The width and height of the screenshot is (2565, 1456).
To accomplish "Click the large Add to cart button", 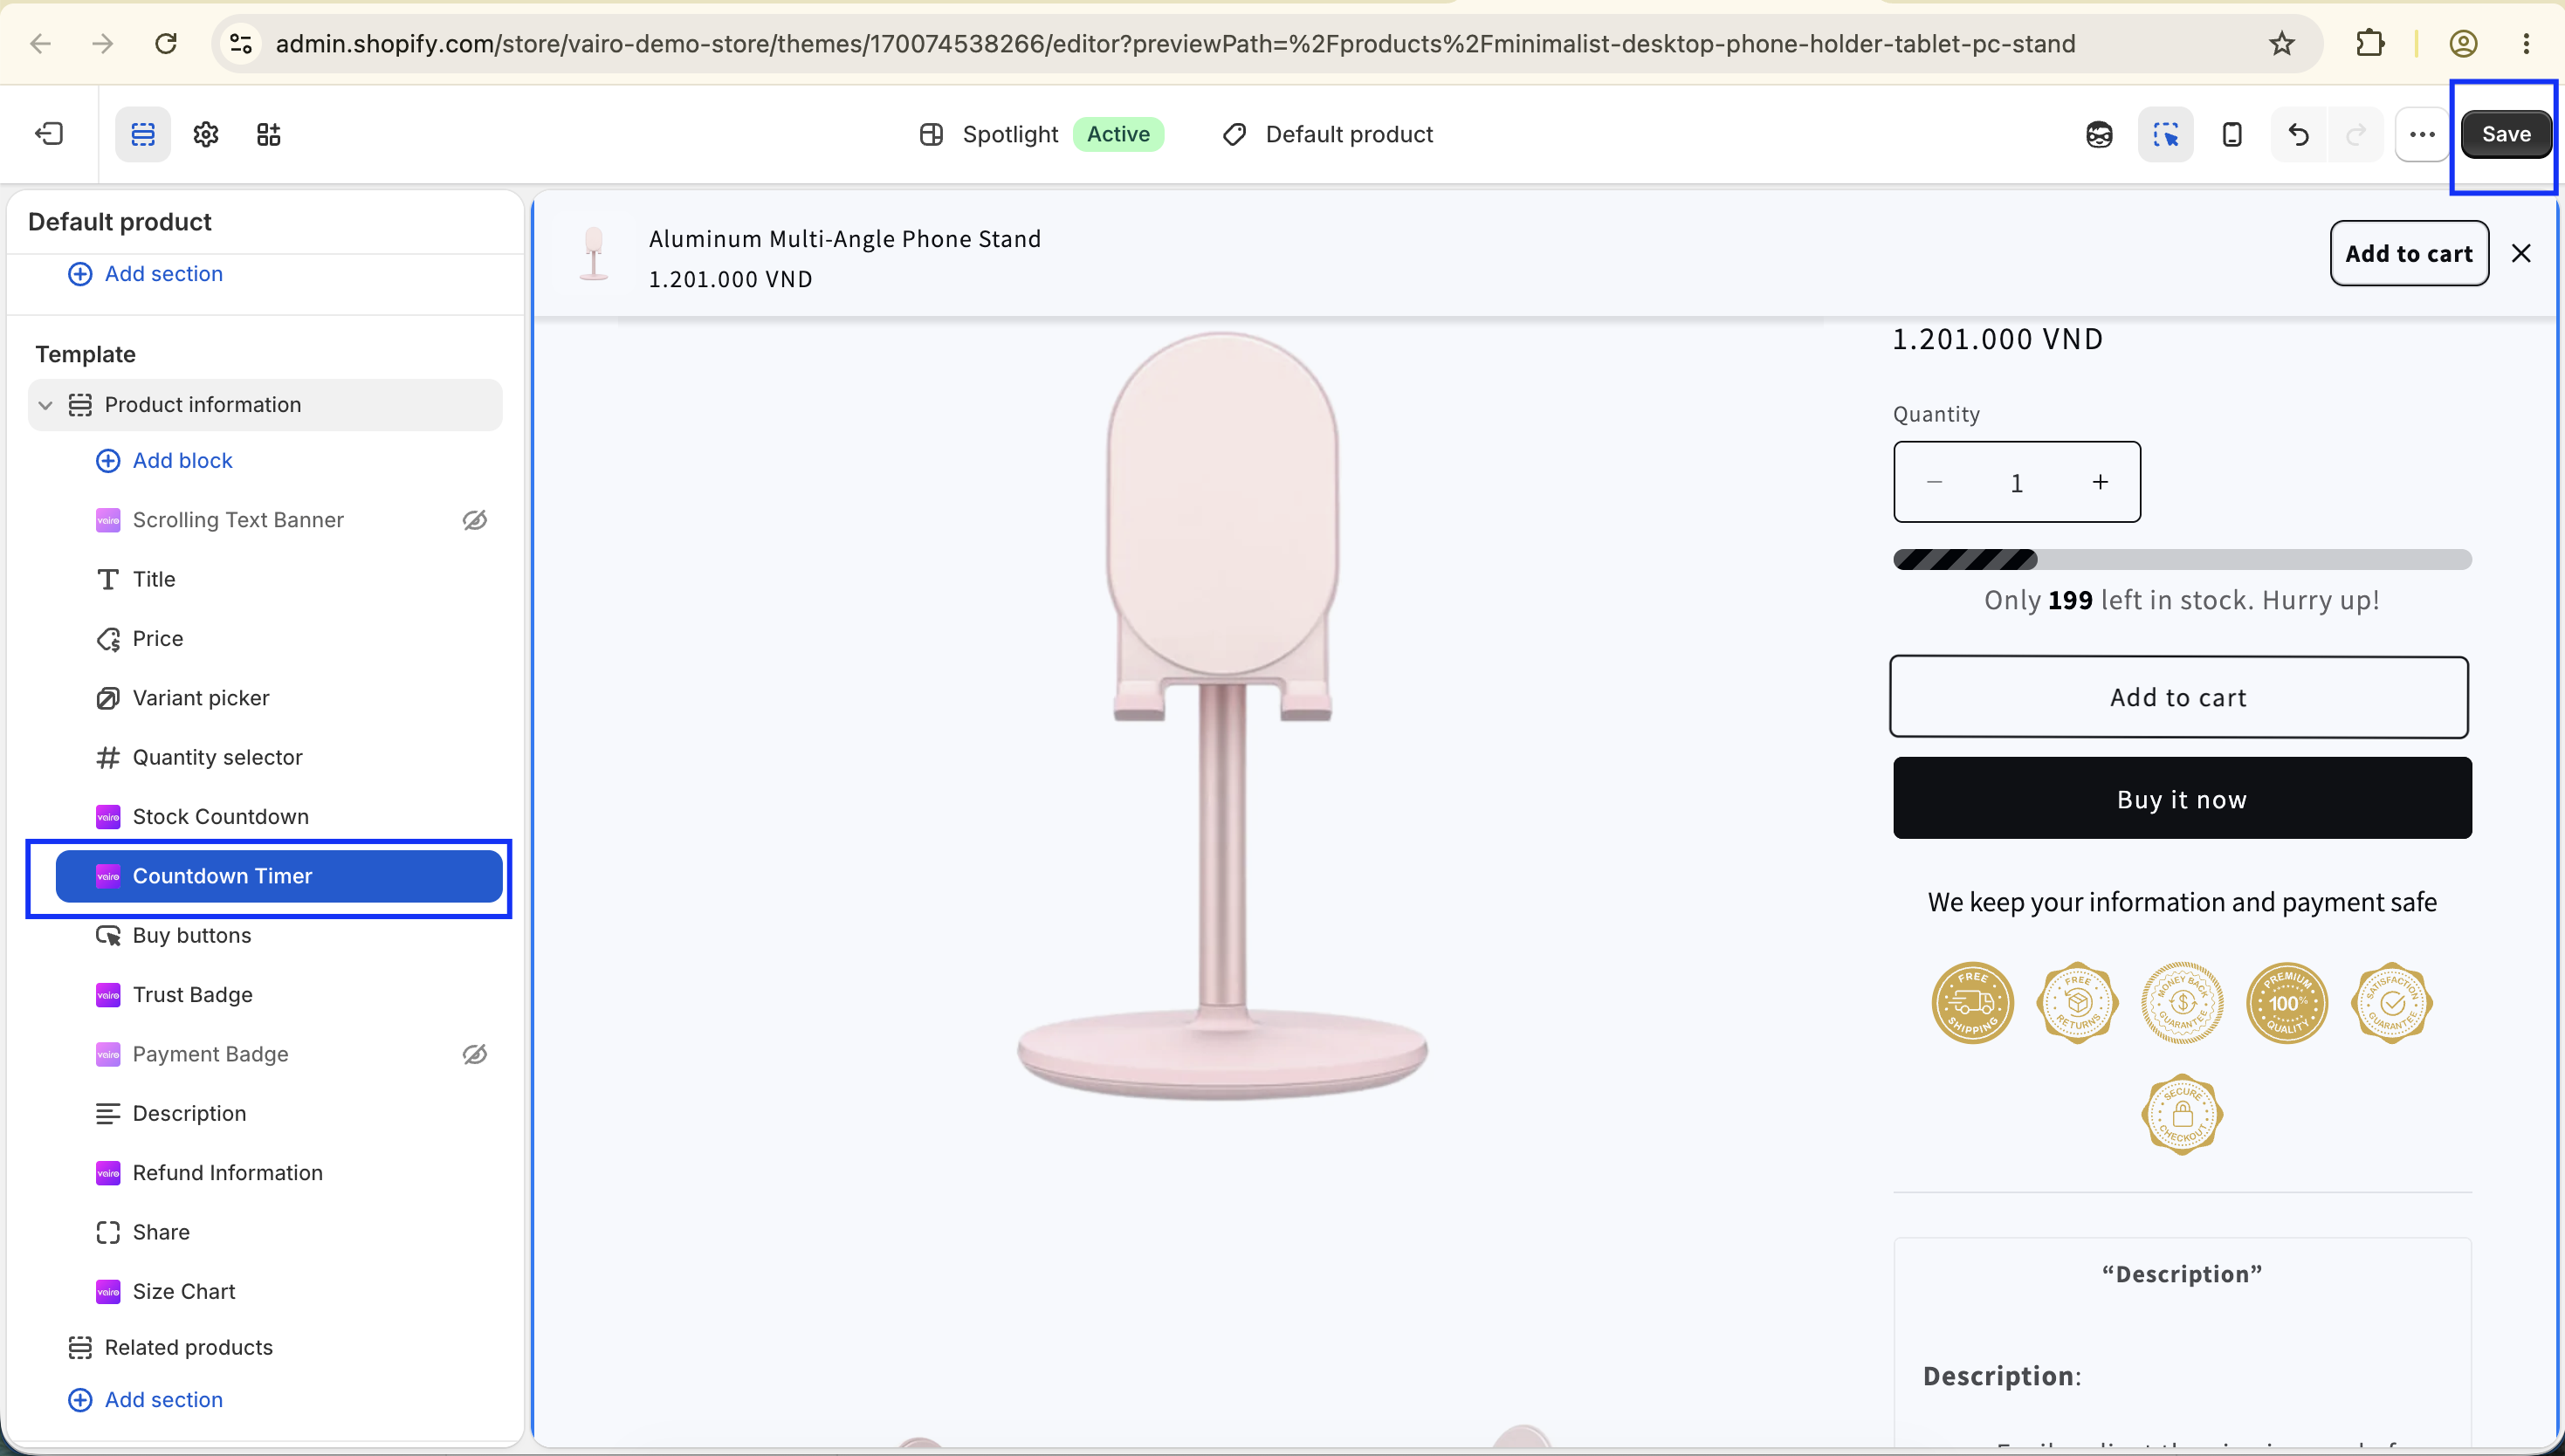I will [2179, 698].
